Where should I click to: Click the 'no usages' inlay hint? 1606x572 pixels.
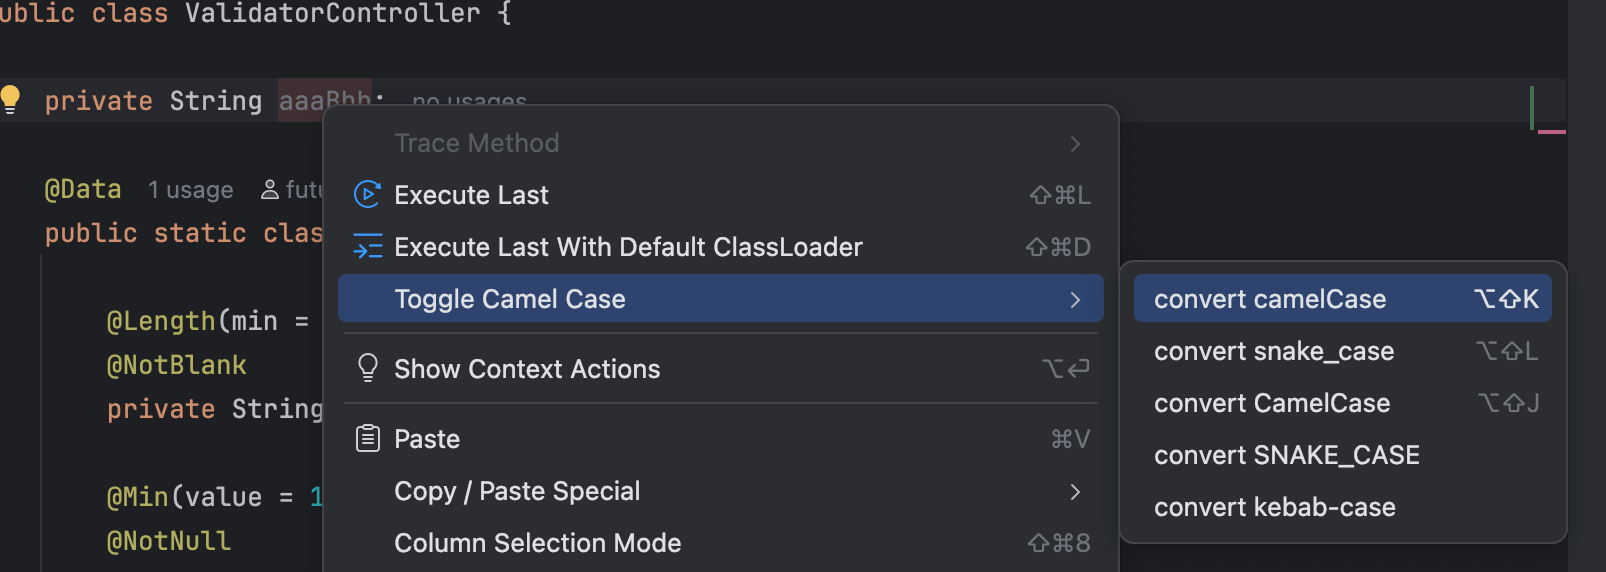(469, 100)
